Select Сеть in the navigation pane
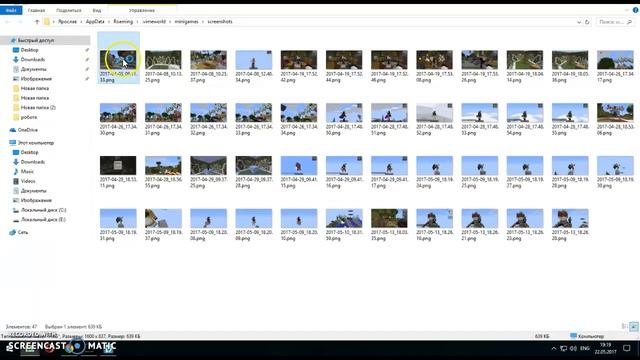Viewport: 640px width, 360px height. 22,232
